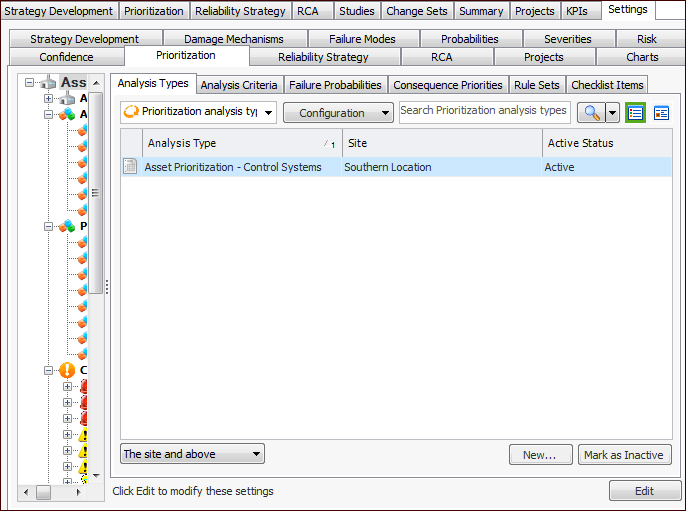Switch to card detail view icon
The image size is (686, 511).
coord(661,113)
